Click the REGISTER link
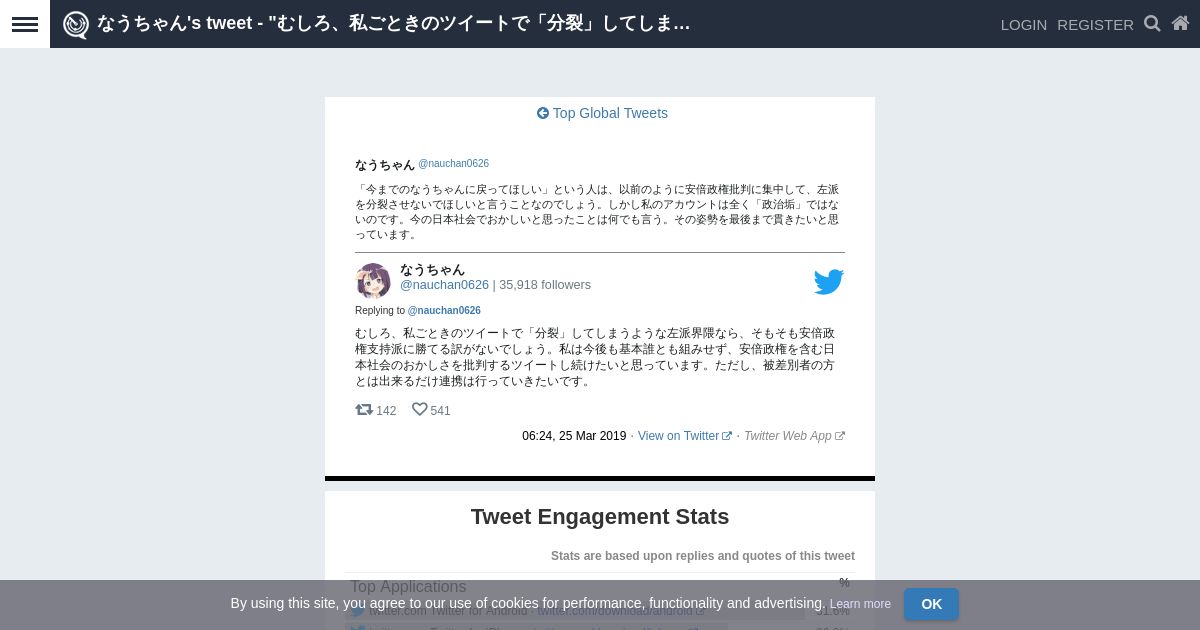This screenshot has width=1200, height=630. (x=1095, y=24)
